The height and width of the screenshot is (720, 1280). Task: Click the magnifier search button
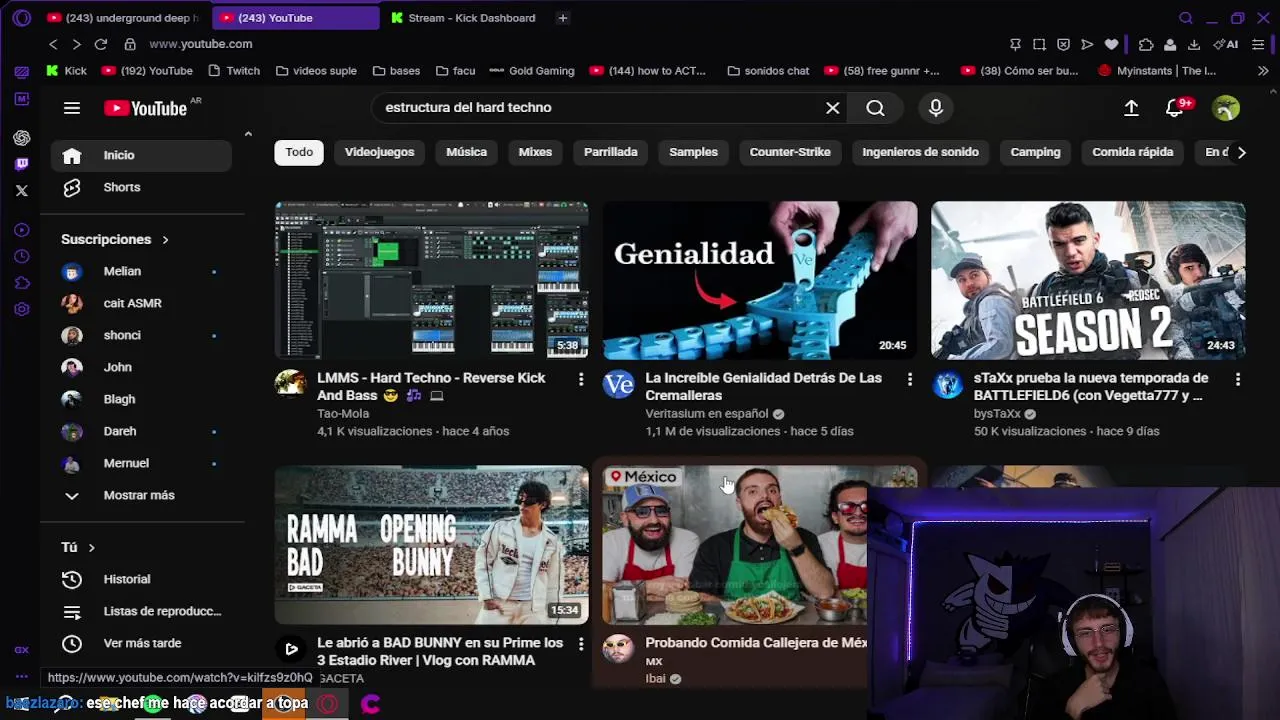[875, 108]
